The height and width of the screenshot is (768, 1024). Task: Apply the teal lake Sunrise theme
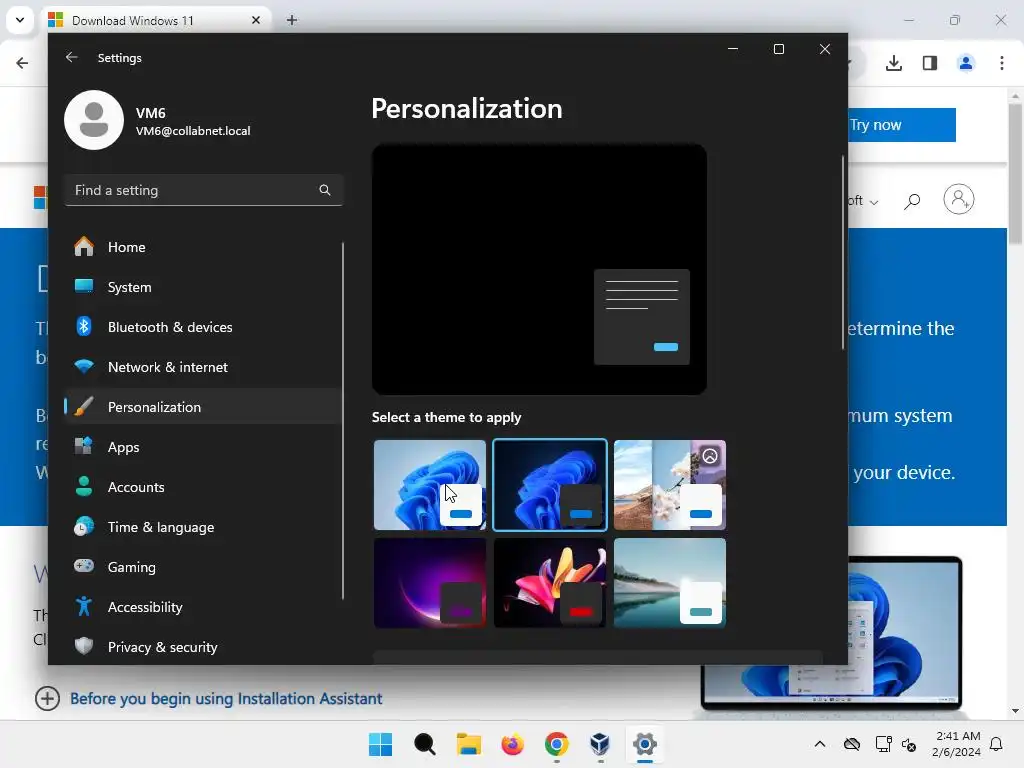click(x=670, y=583)
